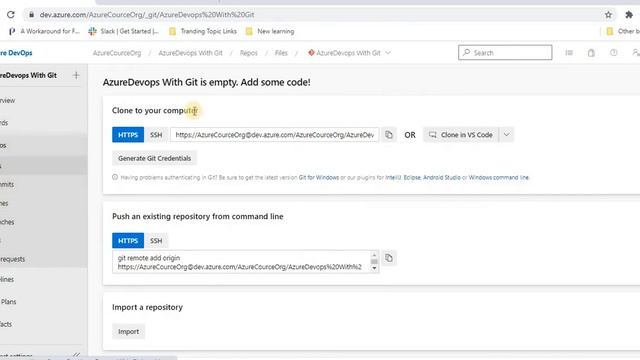Open the New learning bookmark folder
This screenshot has width=640, height=360.
270,31
